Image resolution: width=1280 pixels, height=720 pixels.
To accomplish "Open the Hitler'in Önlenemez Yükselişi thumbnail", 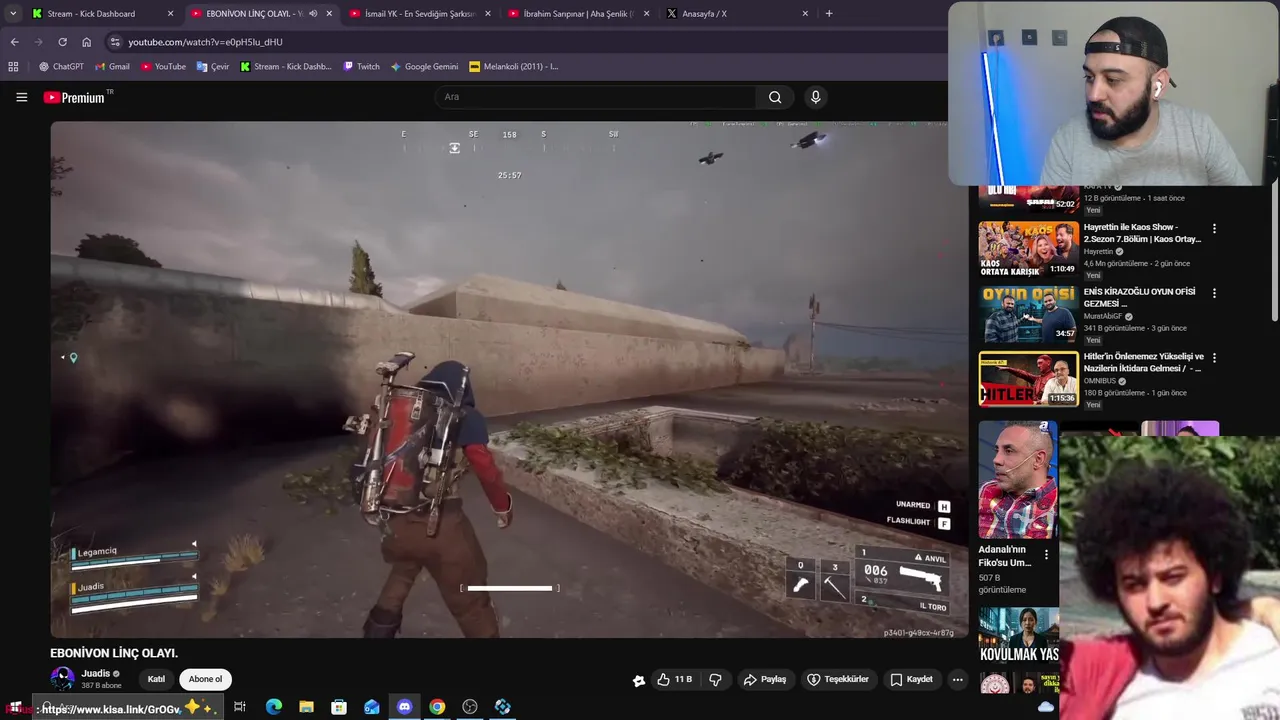I will (1028, 379).
